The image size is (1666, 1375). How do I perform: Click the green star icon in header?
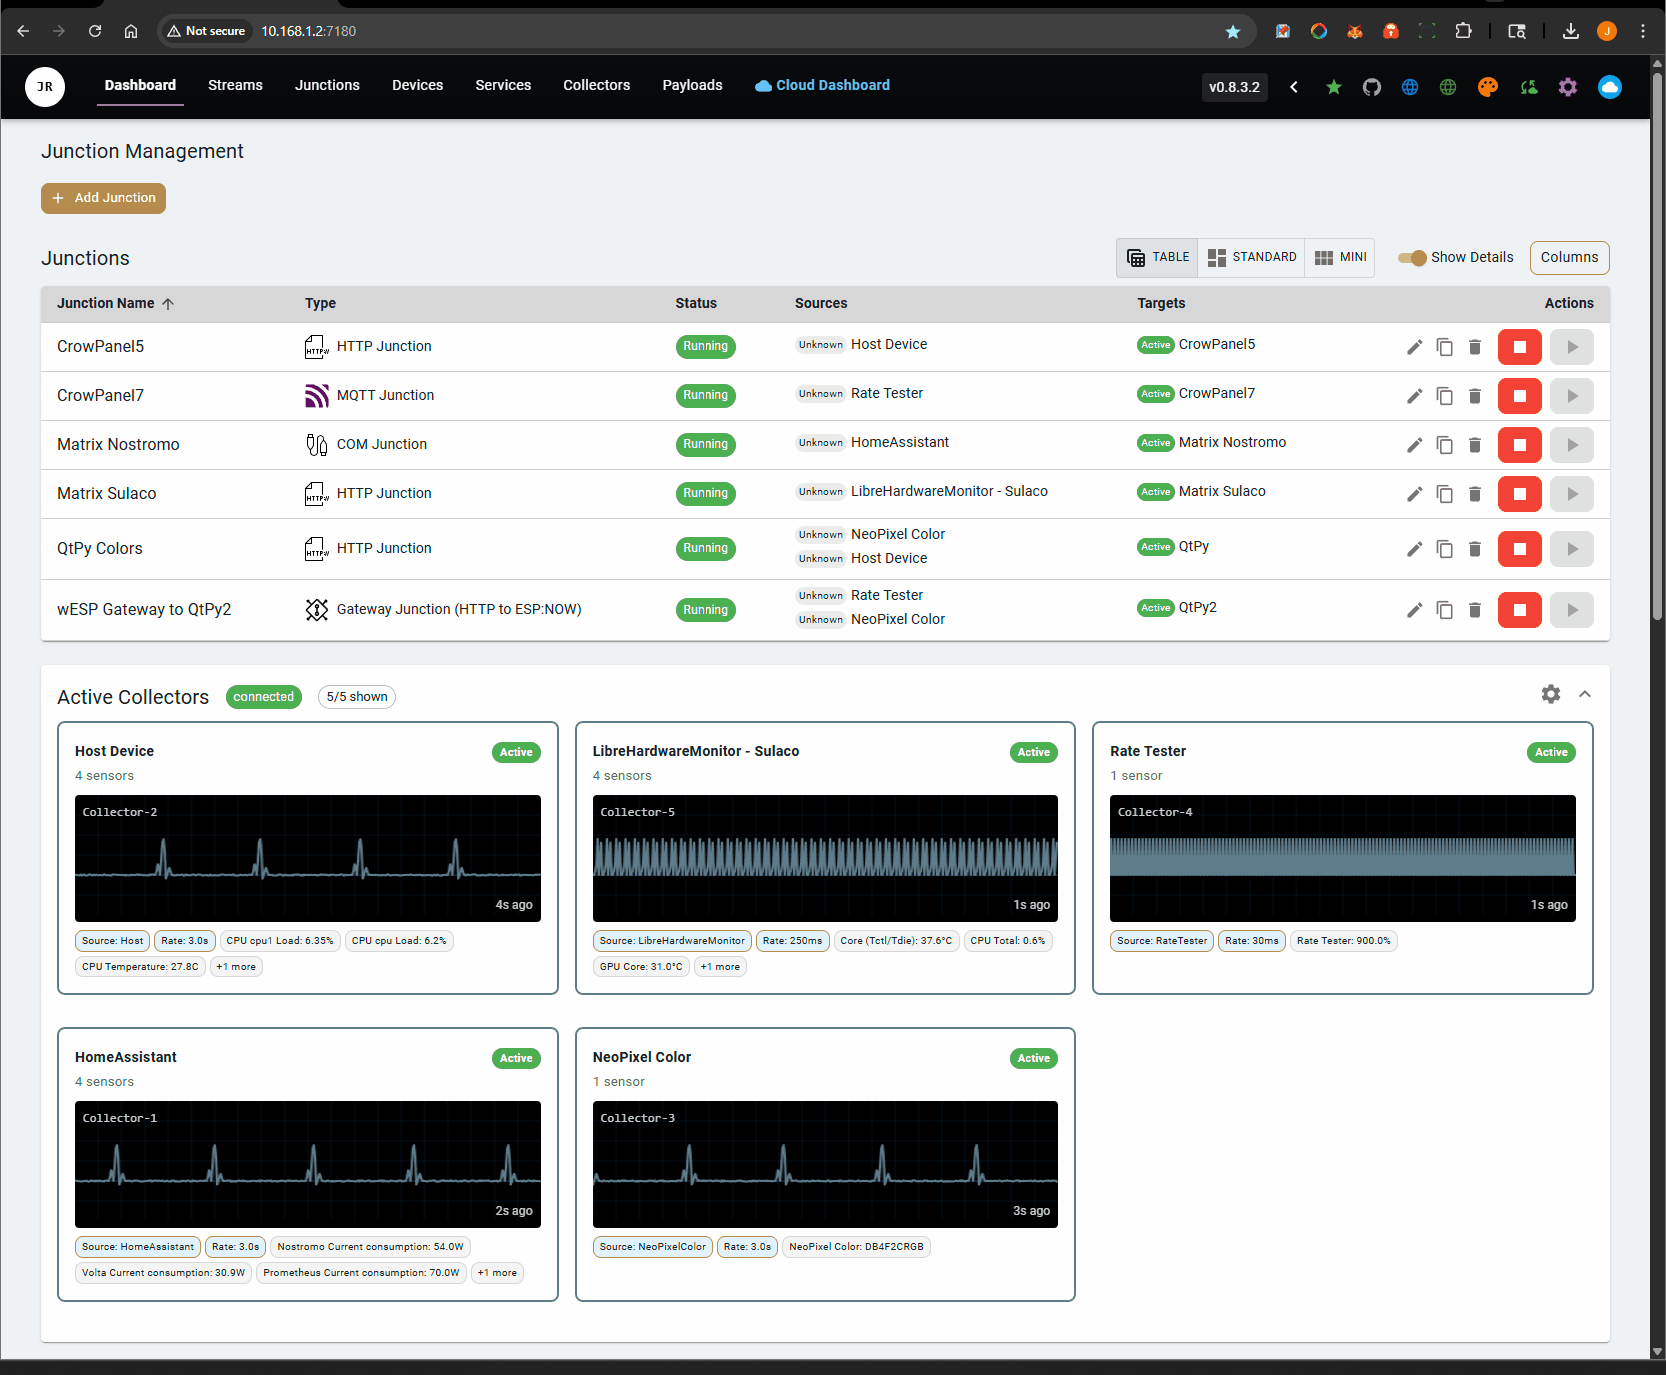1333,87
